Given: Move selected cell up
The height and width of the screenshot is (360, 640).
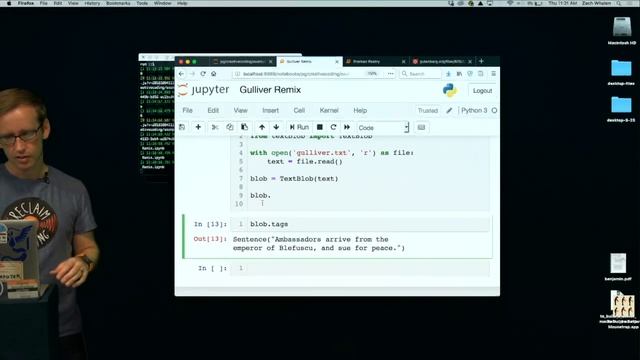Looking at the screenshot, I should click(x=262, y=127).
